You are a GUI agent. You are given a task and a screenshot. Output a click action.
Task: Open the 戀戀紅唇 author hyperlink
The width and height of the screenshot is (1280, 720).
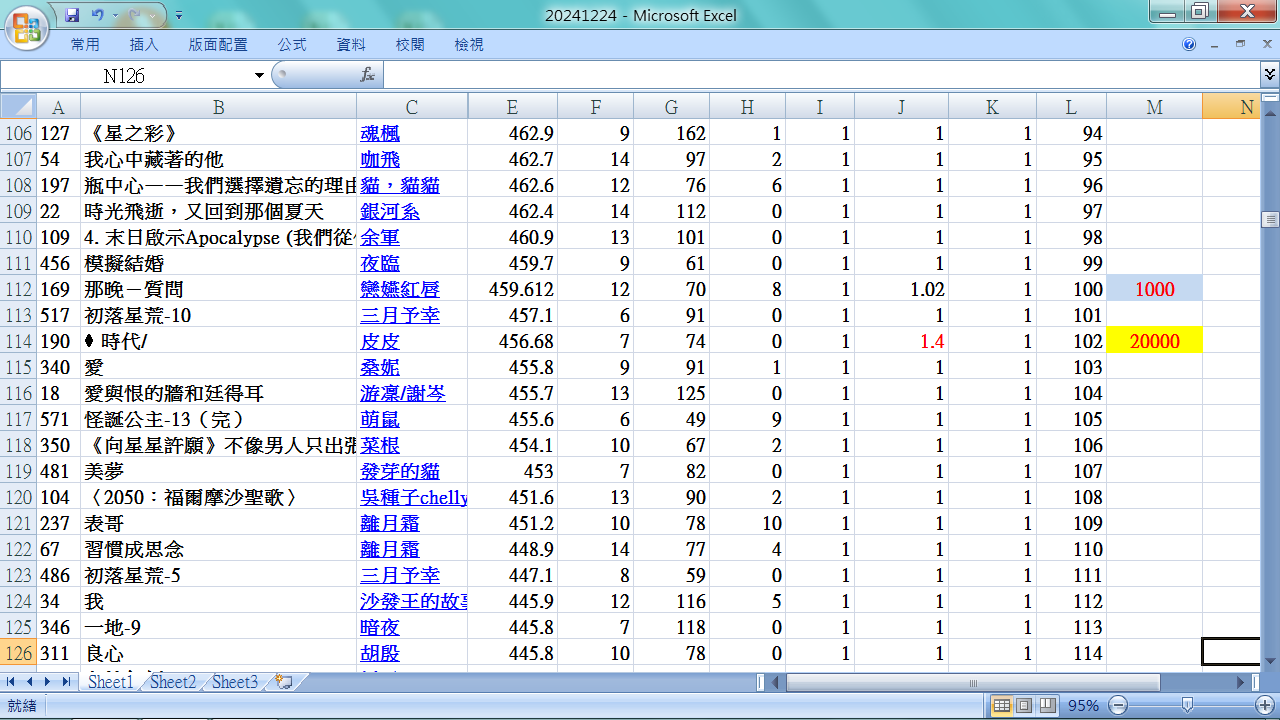pyautogui.click(x=400, y=289)
